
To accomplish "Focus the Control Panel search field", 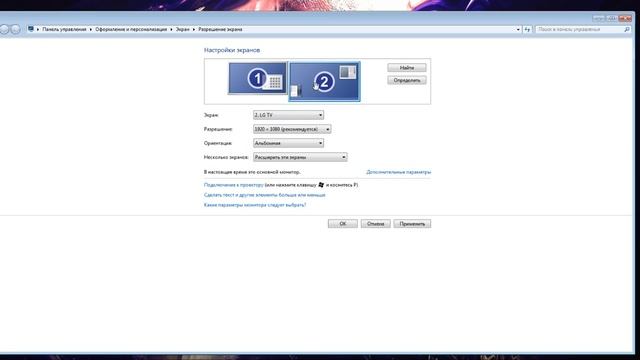I will coord(580,29).
